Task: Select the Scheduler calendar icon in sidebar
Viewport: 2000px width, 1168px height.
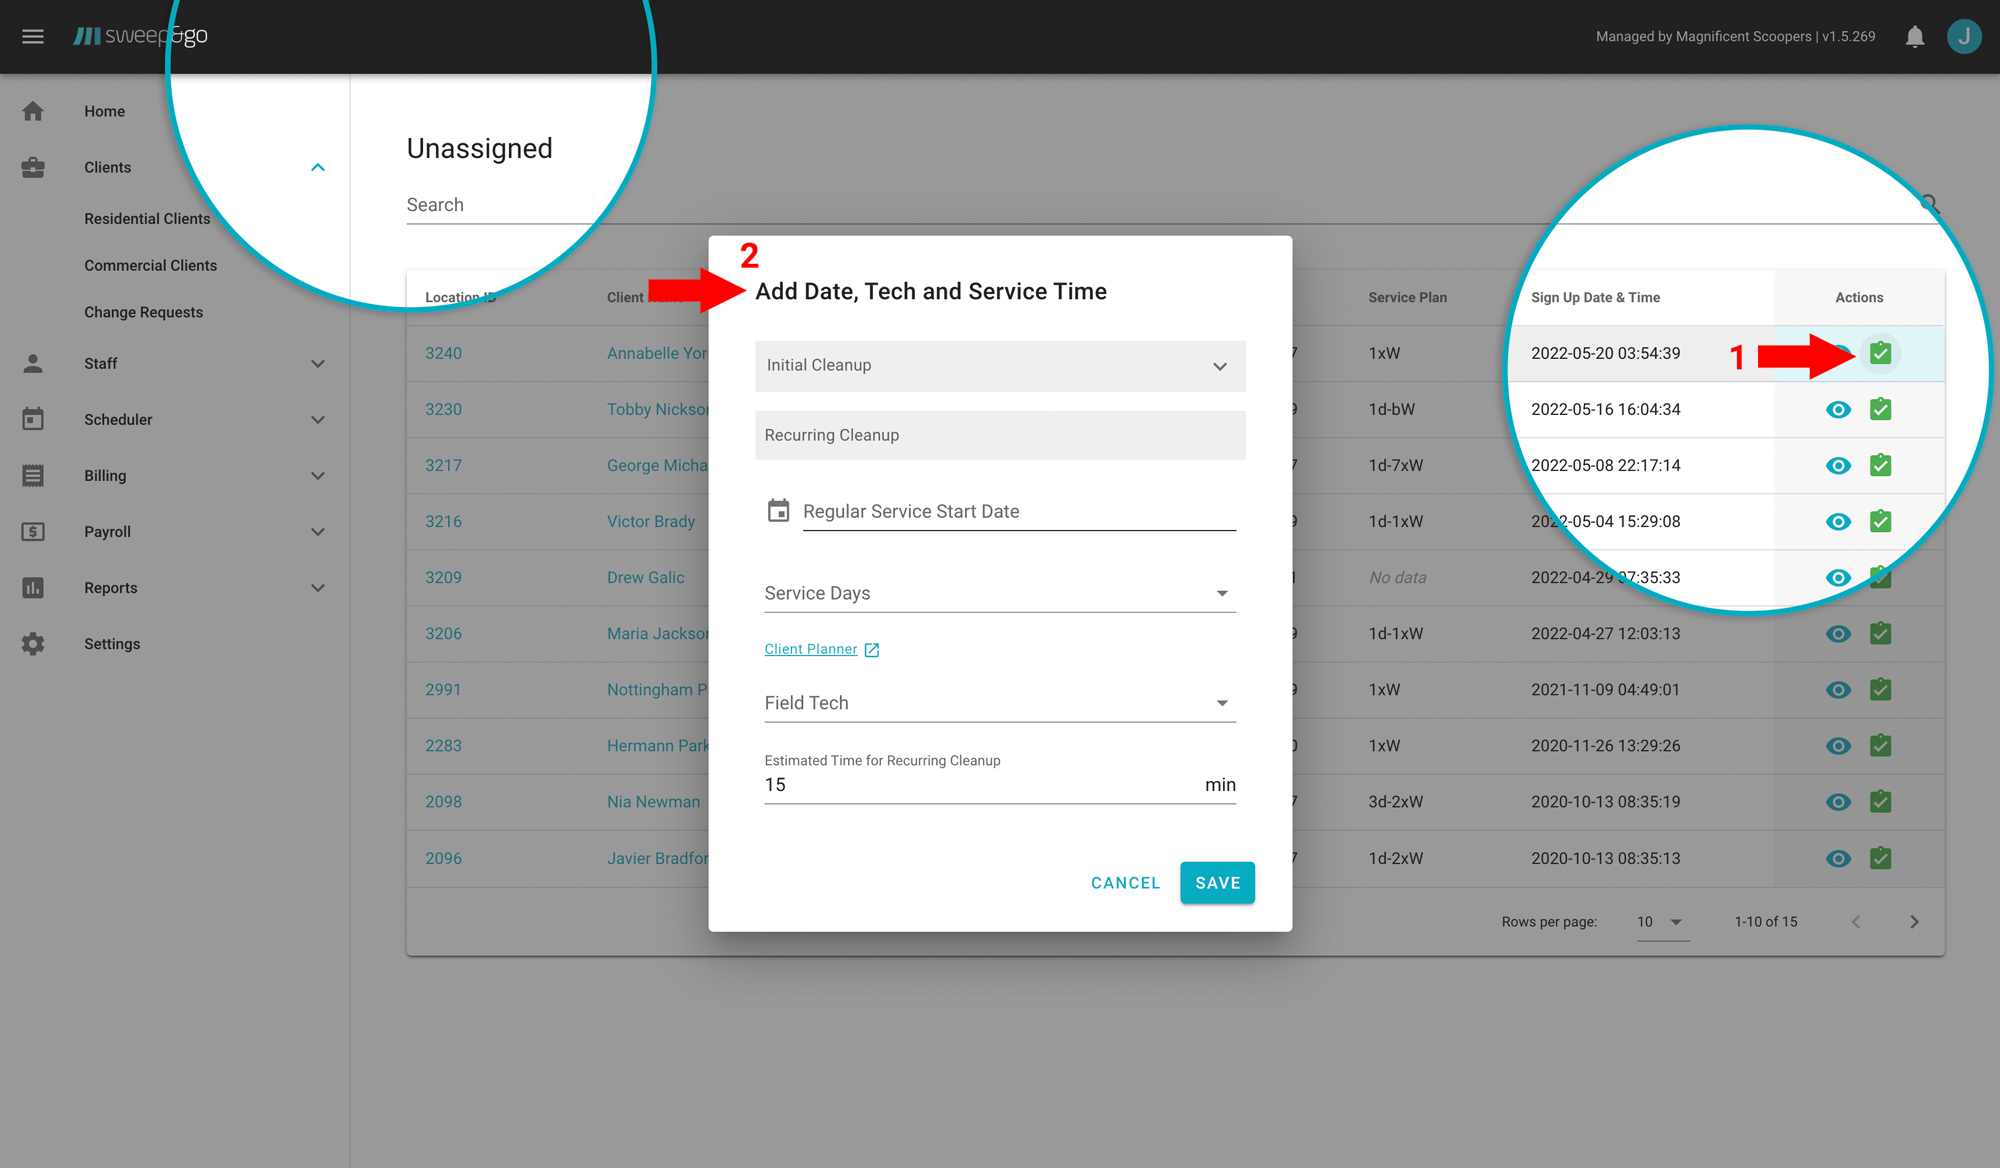Action: 33,419
